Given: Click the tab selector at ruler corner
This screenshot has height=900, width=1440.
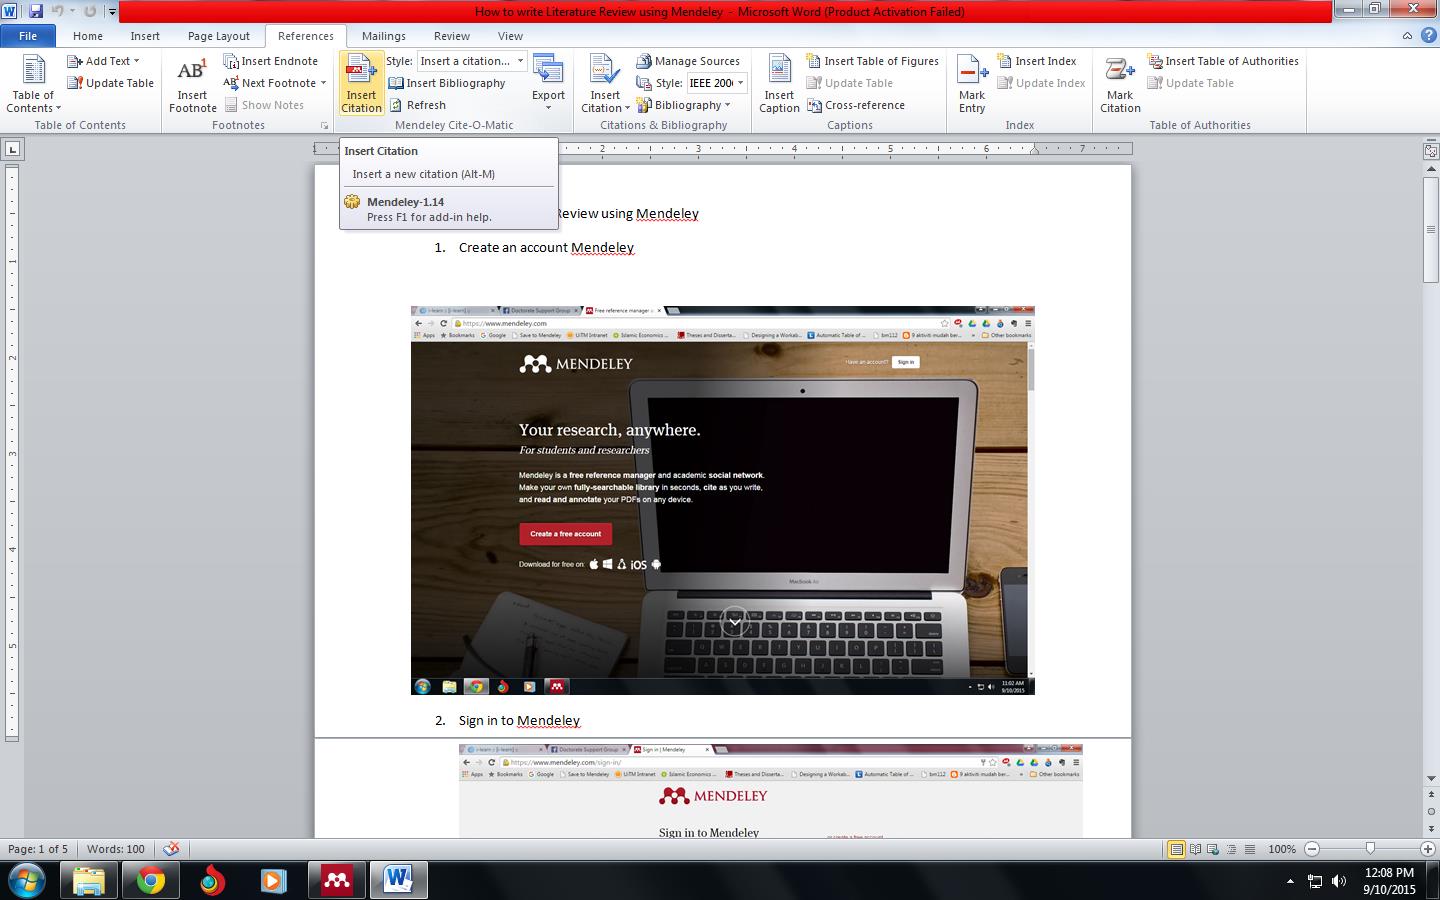Looking at the screenshot, I should (12, 150).
